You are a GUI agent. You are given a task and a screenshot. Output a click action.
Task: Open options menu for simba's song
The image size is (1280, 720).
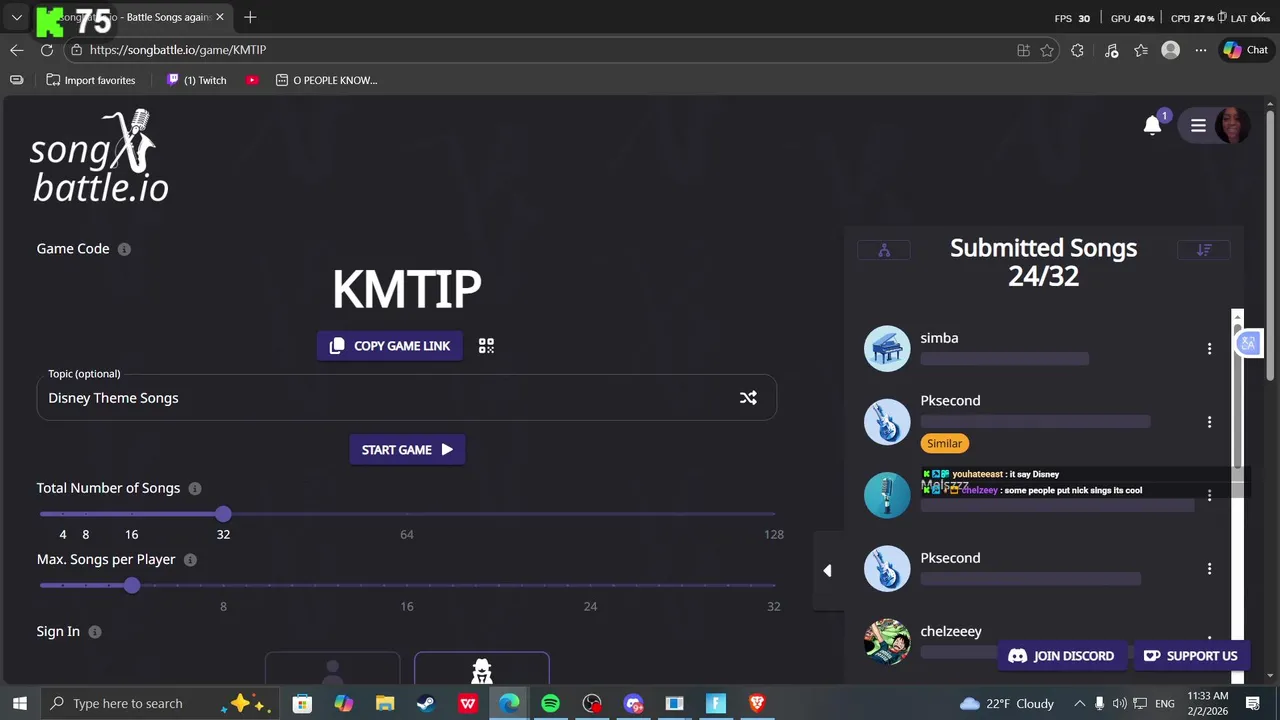[x=1209, y=349]
